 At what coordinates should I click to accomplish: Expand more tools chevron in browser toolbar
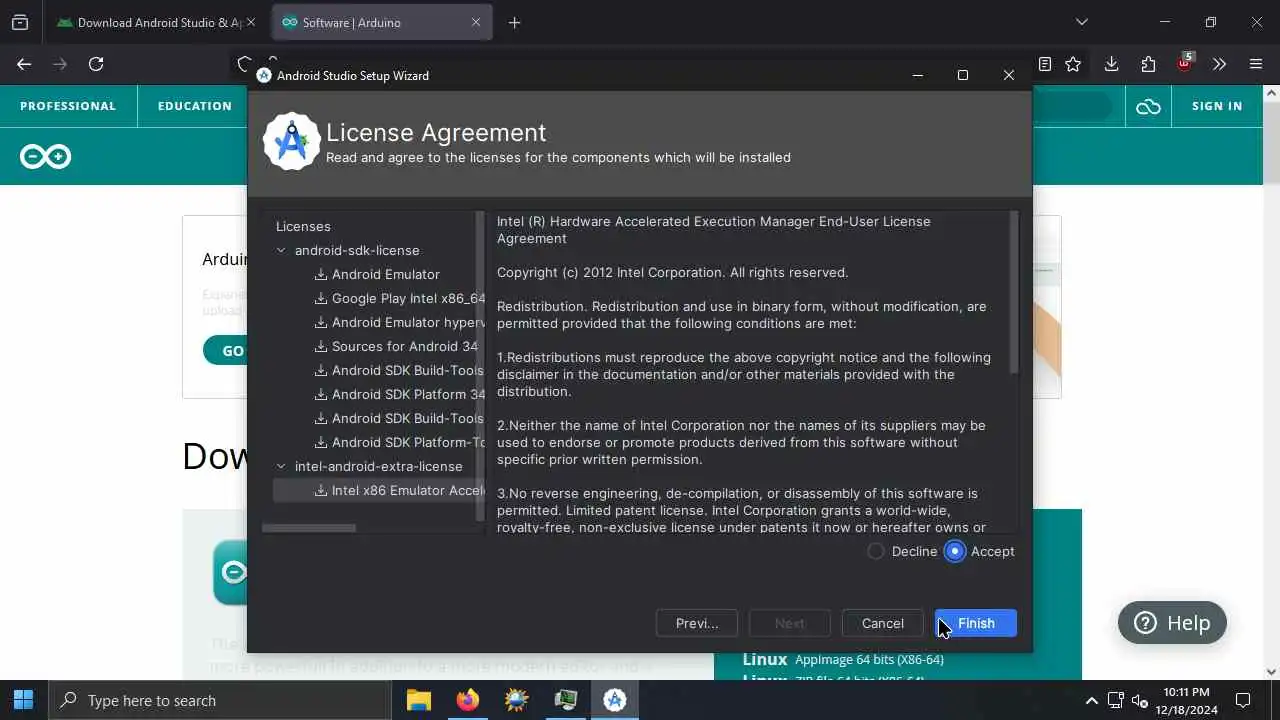click(x=1219, y=64)
